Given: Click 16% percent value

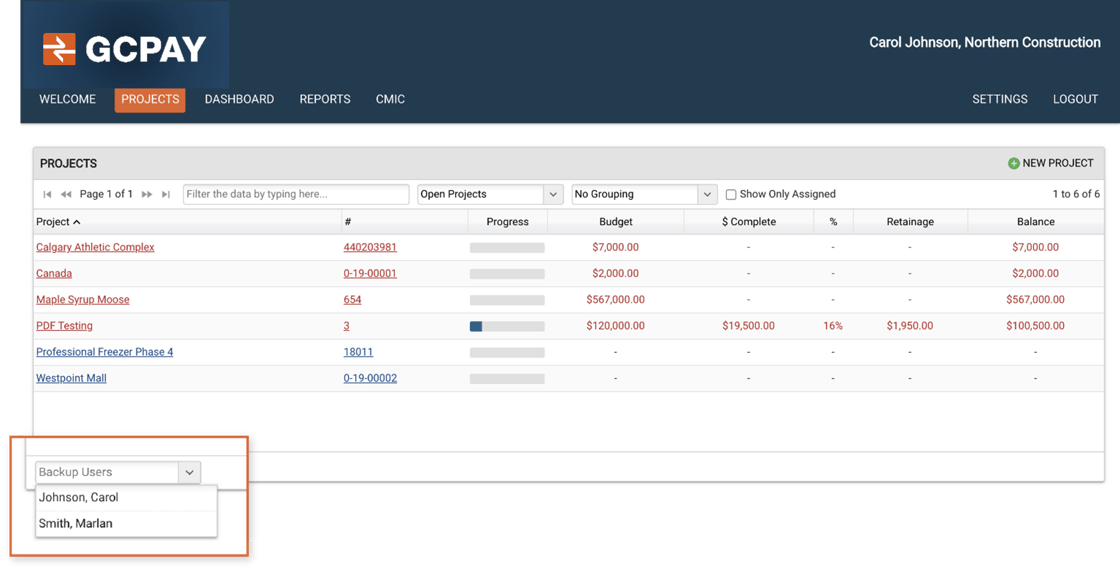Looking at the screenshot, I should coord(833,326).
